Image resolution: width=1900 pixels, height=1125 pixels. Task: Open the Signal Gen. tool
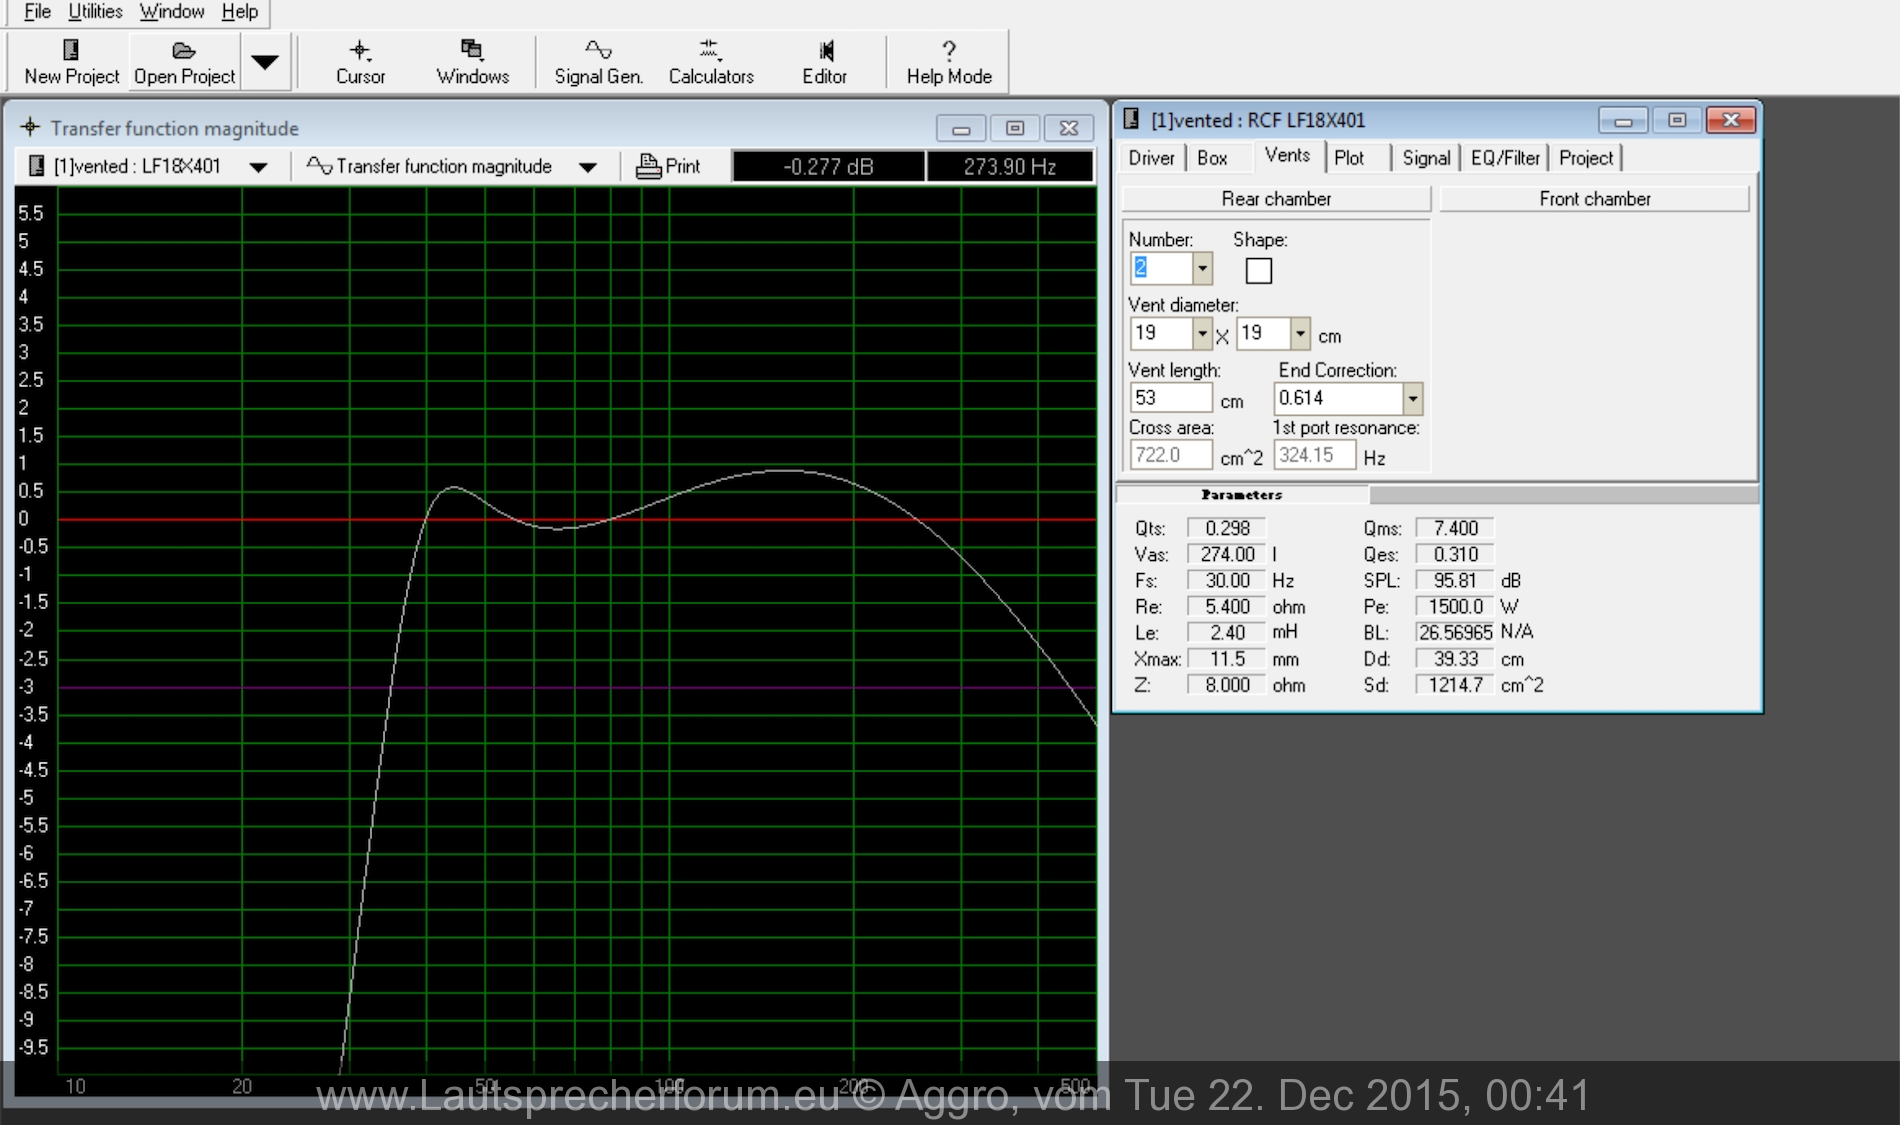coord(598,62)
